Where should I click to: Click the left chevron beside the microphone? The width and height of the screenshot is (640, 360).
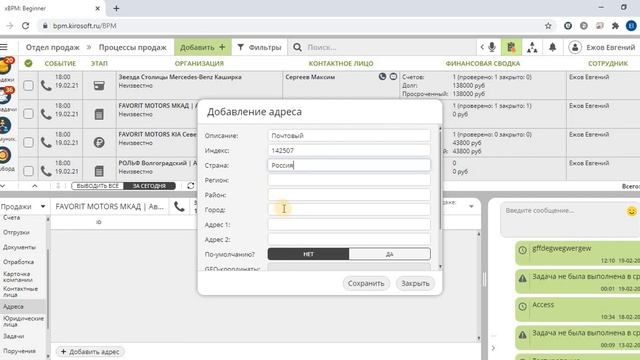point(482,47)
